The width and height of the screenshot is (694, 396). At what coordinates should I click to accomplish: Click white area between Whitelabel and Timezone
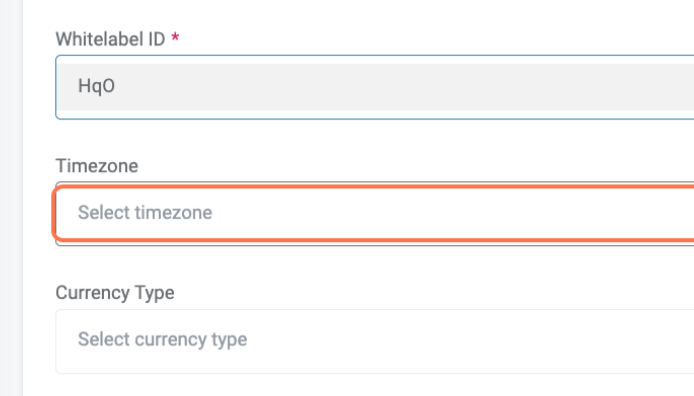coord(374,138)
